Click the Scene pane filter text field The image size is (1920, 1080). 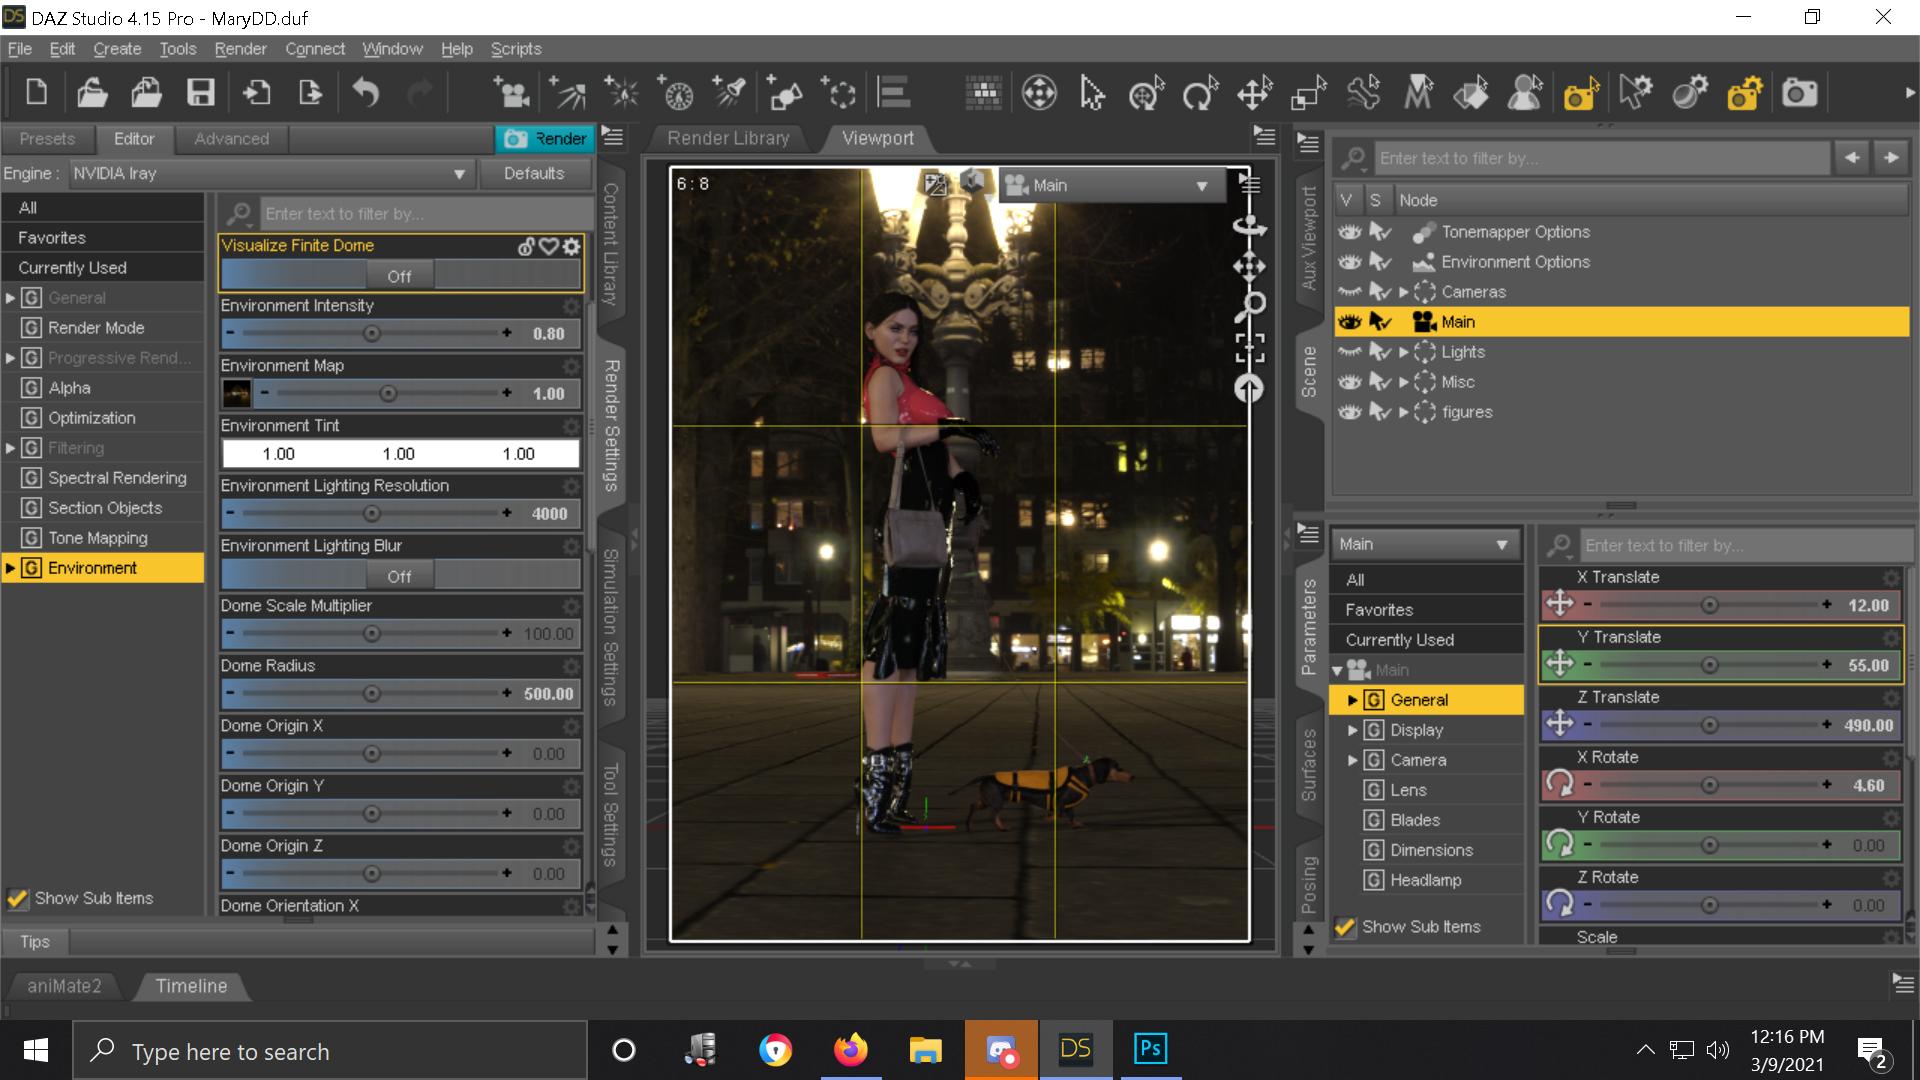[1600, 158]
